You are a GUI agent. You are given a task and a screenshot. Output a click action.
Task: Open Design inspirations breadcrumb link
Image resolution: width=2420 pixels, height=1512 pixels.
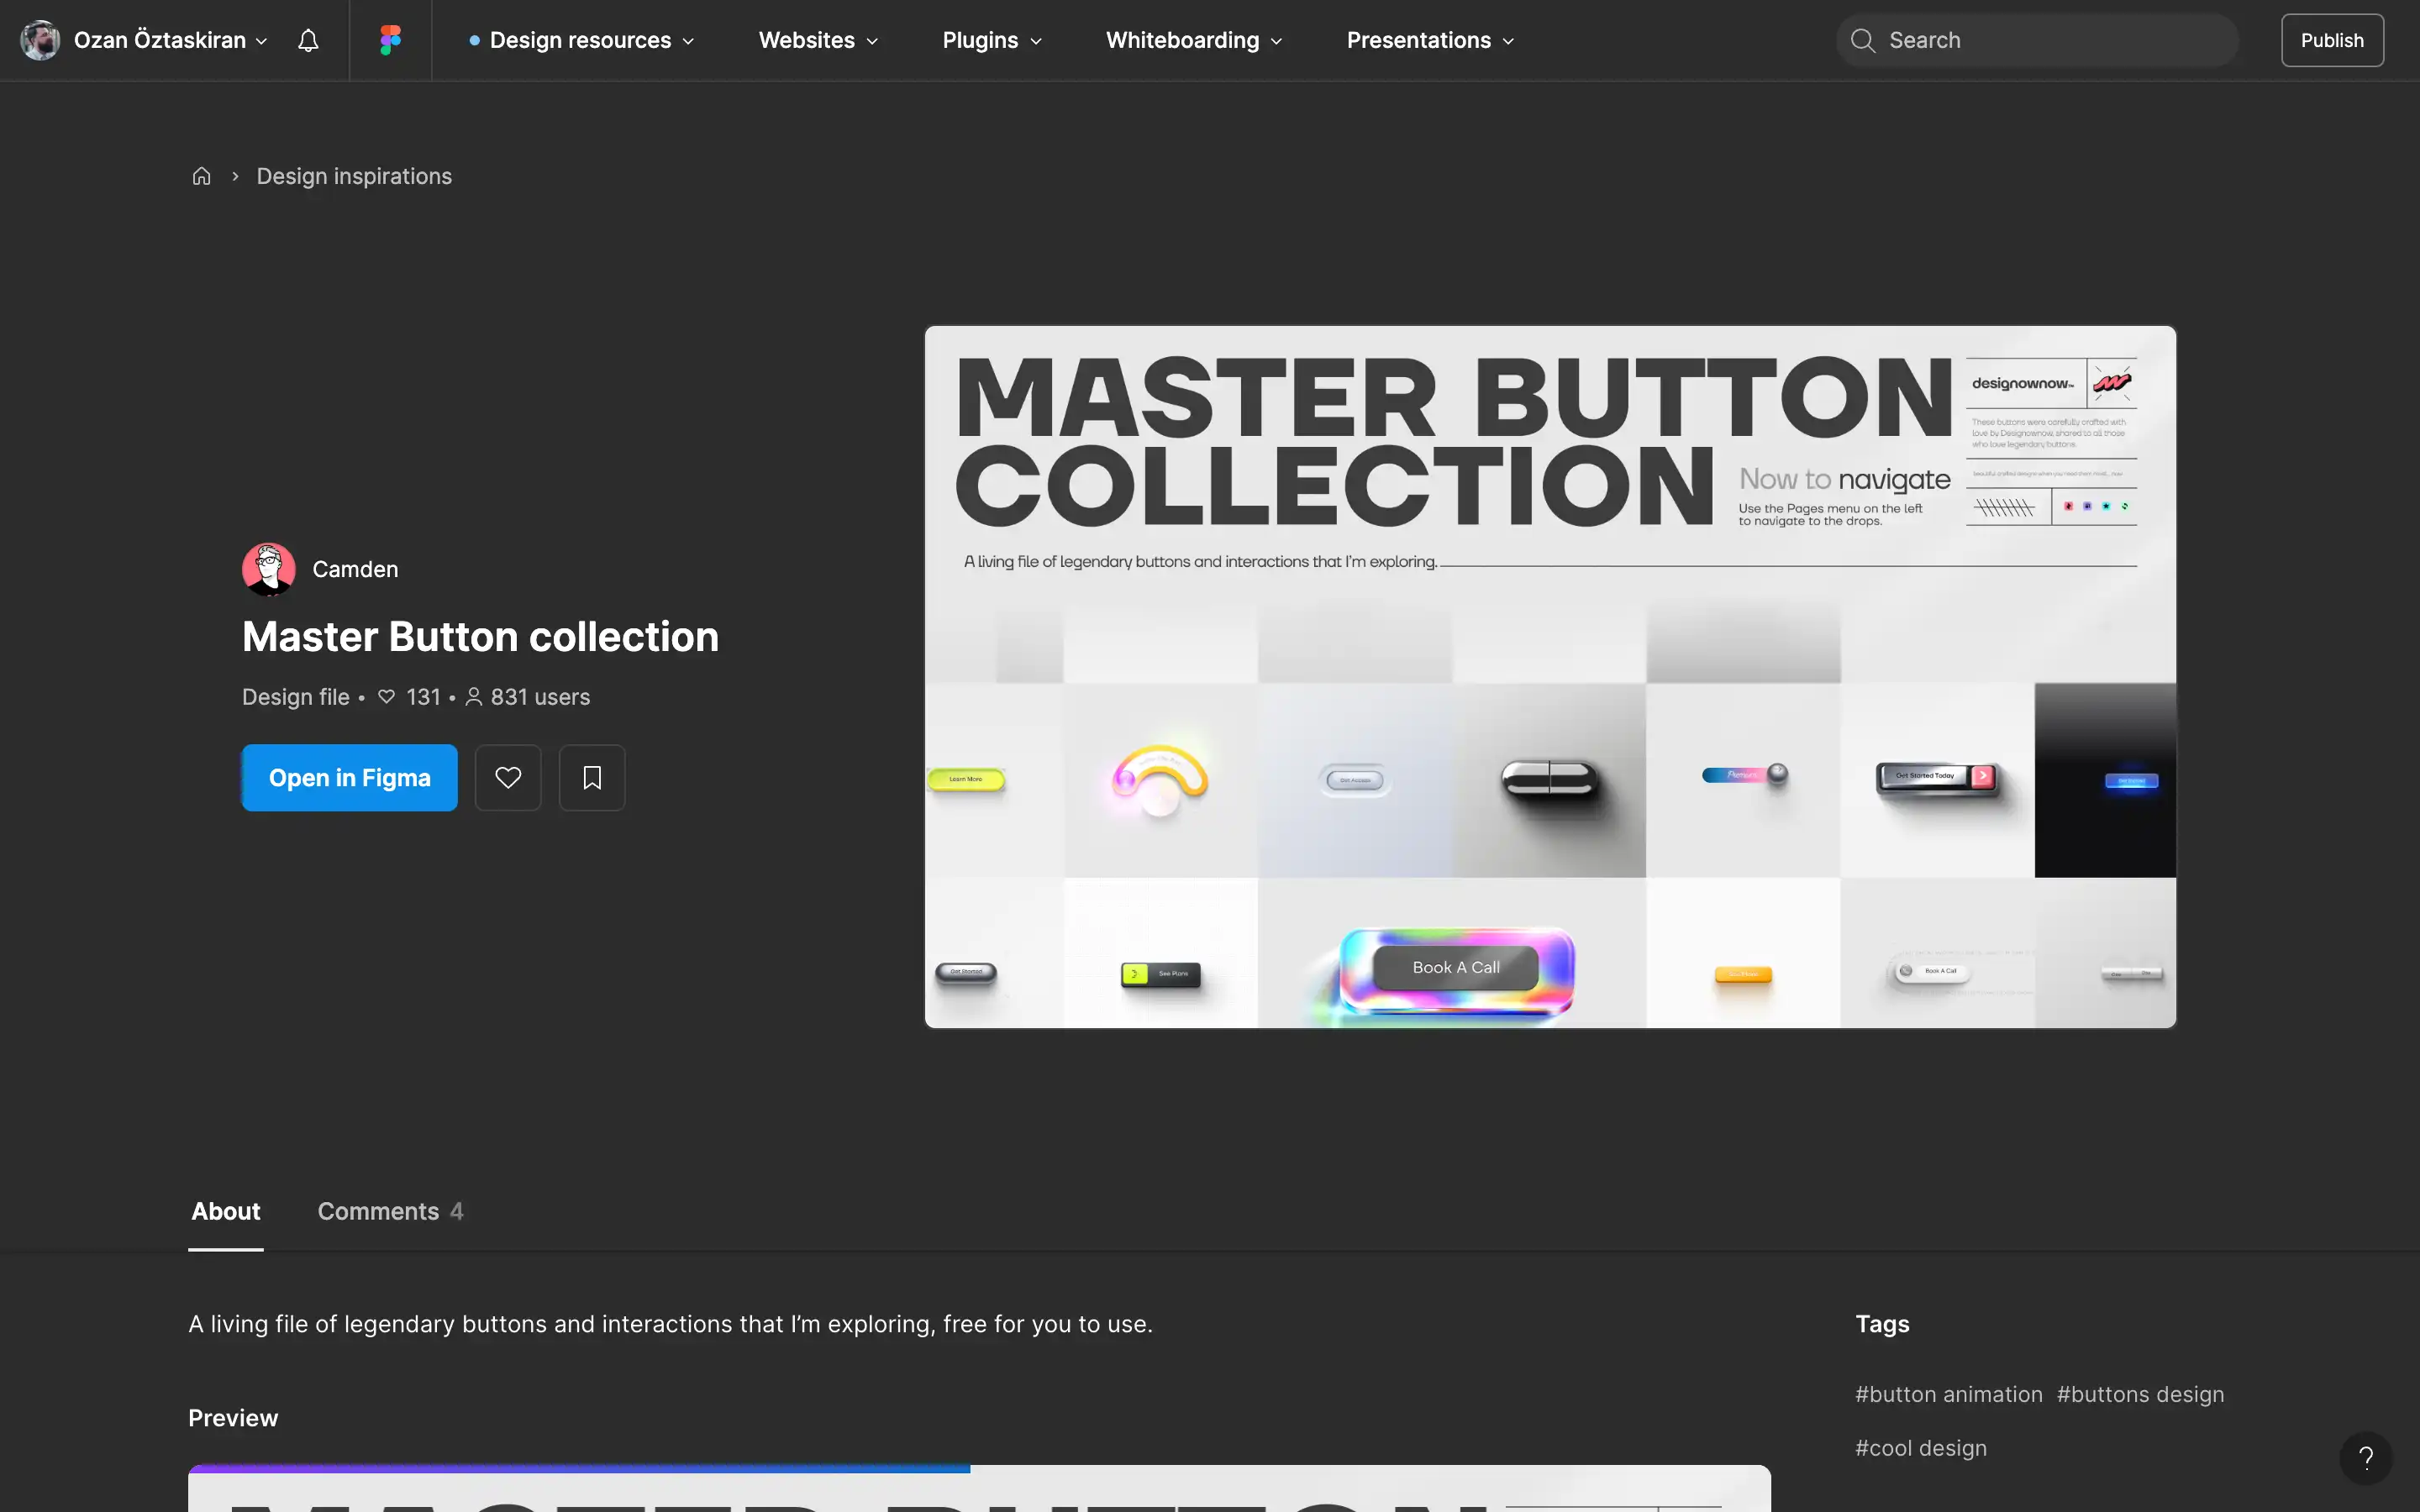coord(354,176)
